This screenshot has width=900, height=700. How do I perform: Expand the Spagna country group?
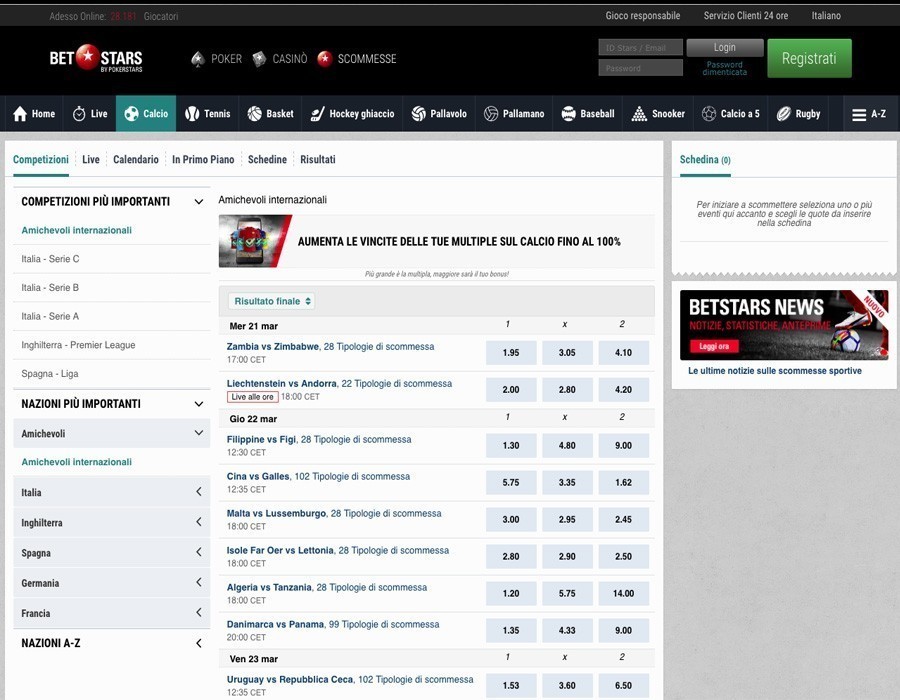point(199,552)
